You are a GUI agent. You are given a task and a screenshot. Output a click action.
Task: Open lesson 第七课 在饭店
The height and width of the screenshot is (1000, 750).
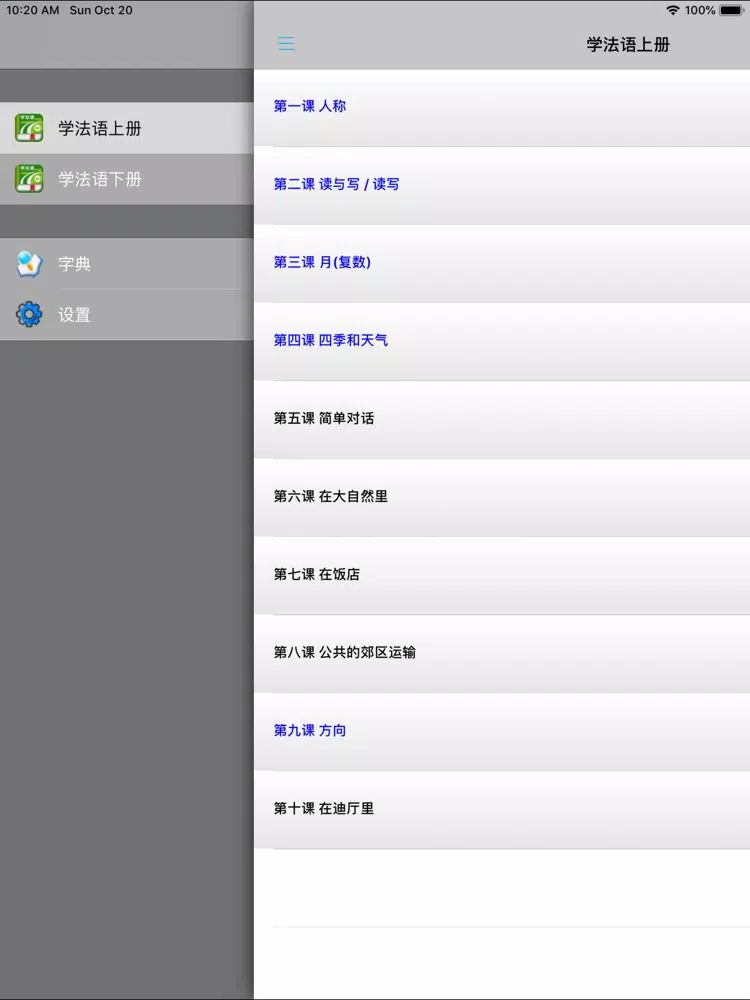point(502,576)
